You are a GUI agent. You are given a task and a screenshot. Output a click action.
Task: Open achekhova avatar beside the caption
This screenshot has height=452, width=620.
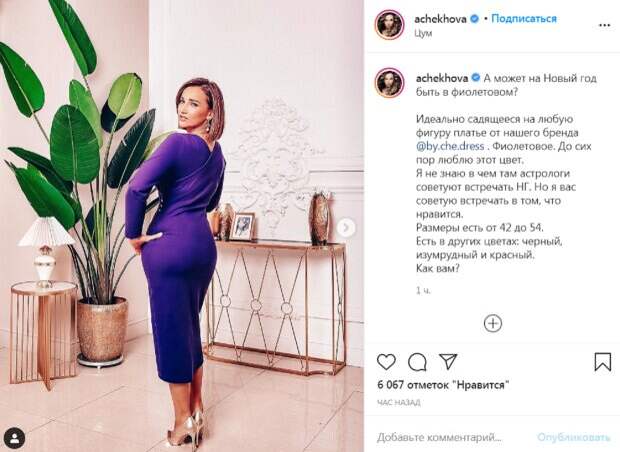pyautogui.click(x=389, y=83)
